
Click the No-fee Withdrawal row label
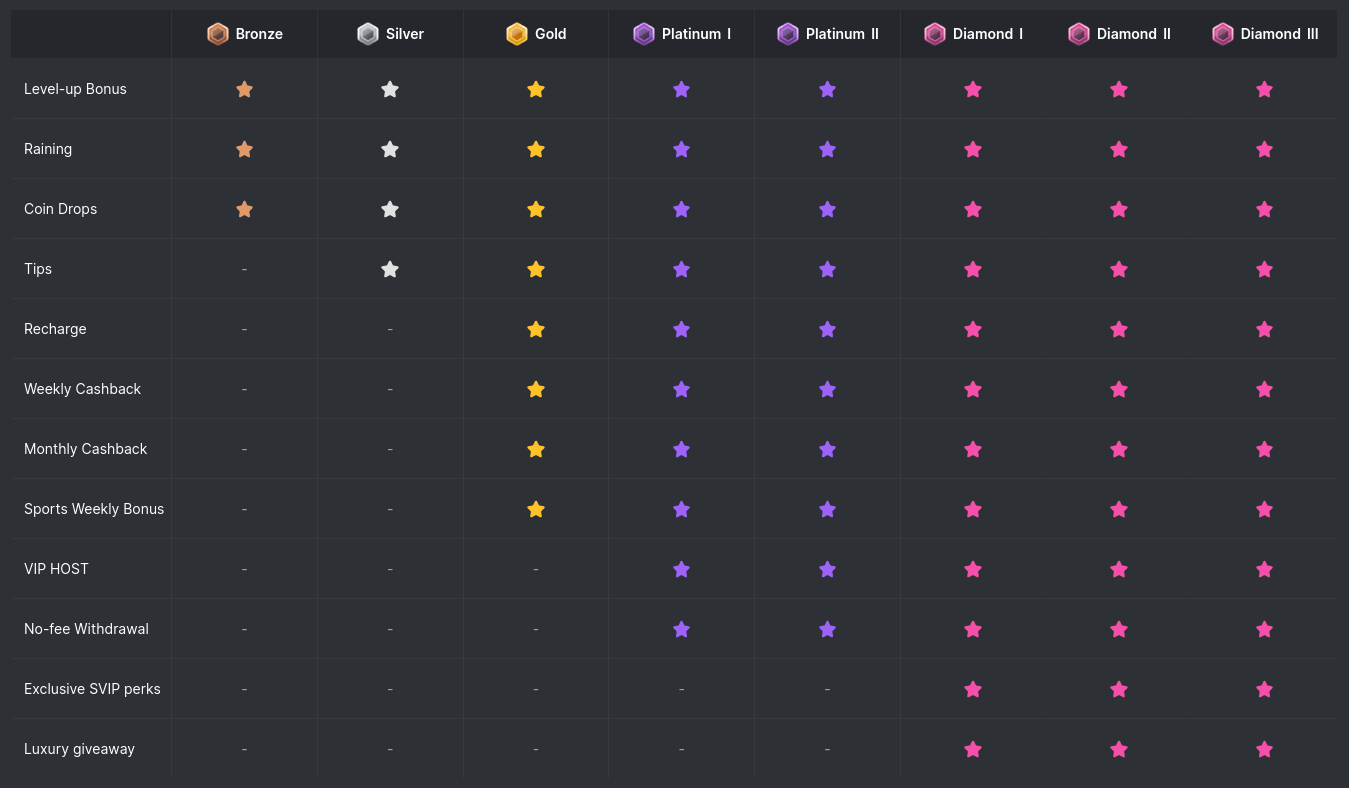(x=86, y=629)
